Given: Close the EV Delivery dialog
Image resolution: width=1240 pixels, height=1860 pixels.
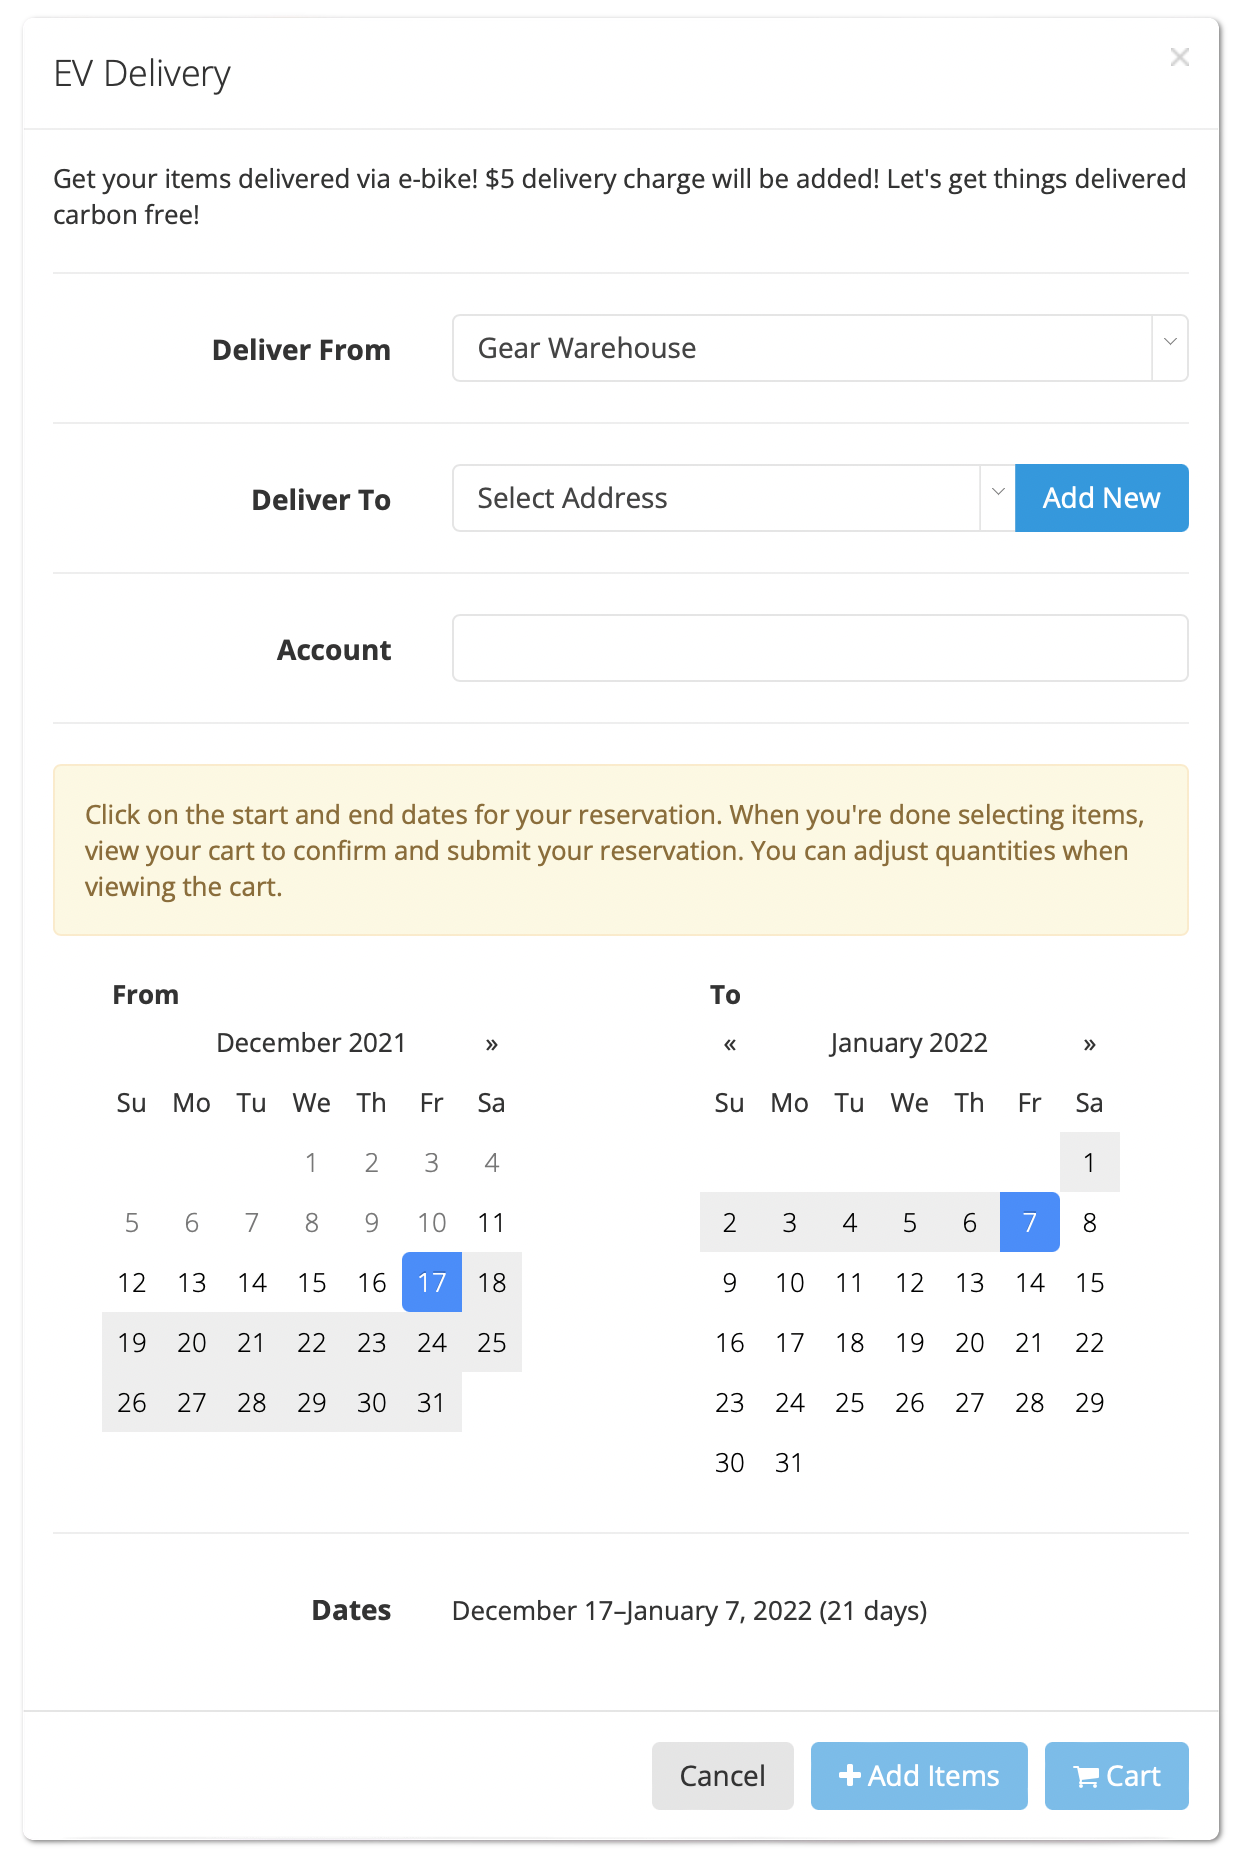Looking at the screenshot, I should (x=1180, y=57).
